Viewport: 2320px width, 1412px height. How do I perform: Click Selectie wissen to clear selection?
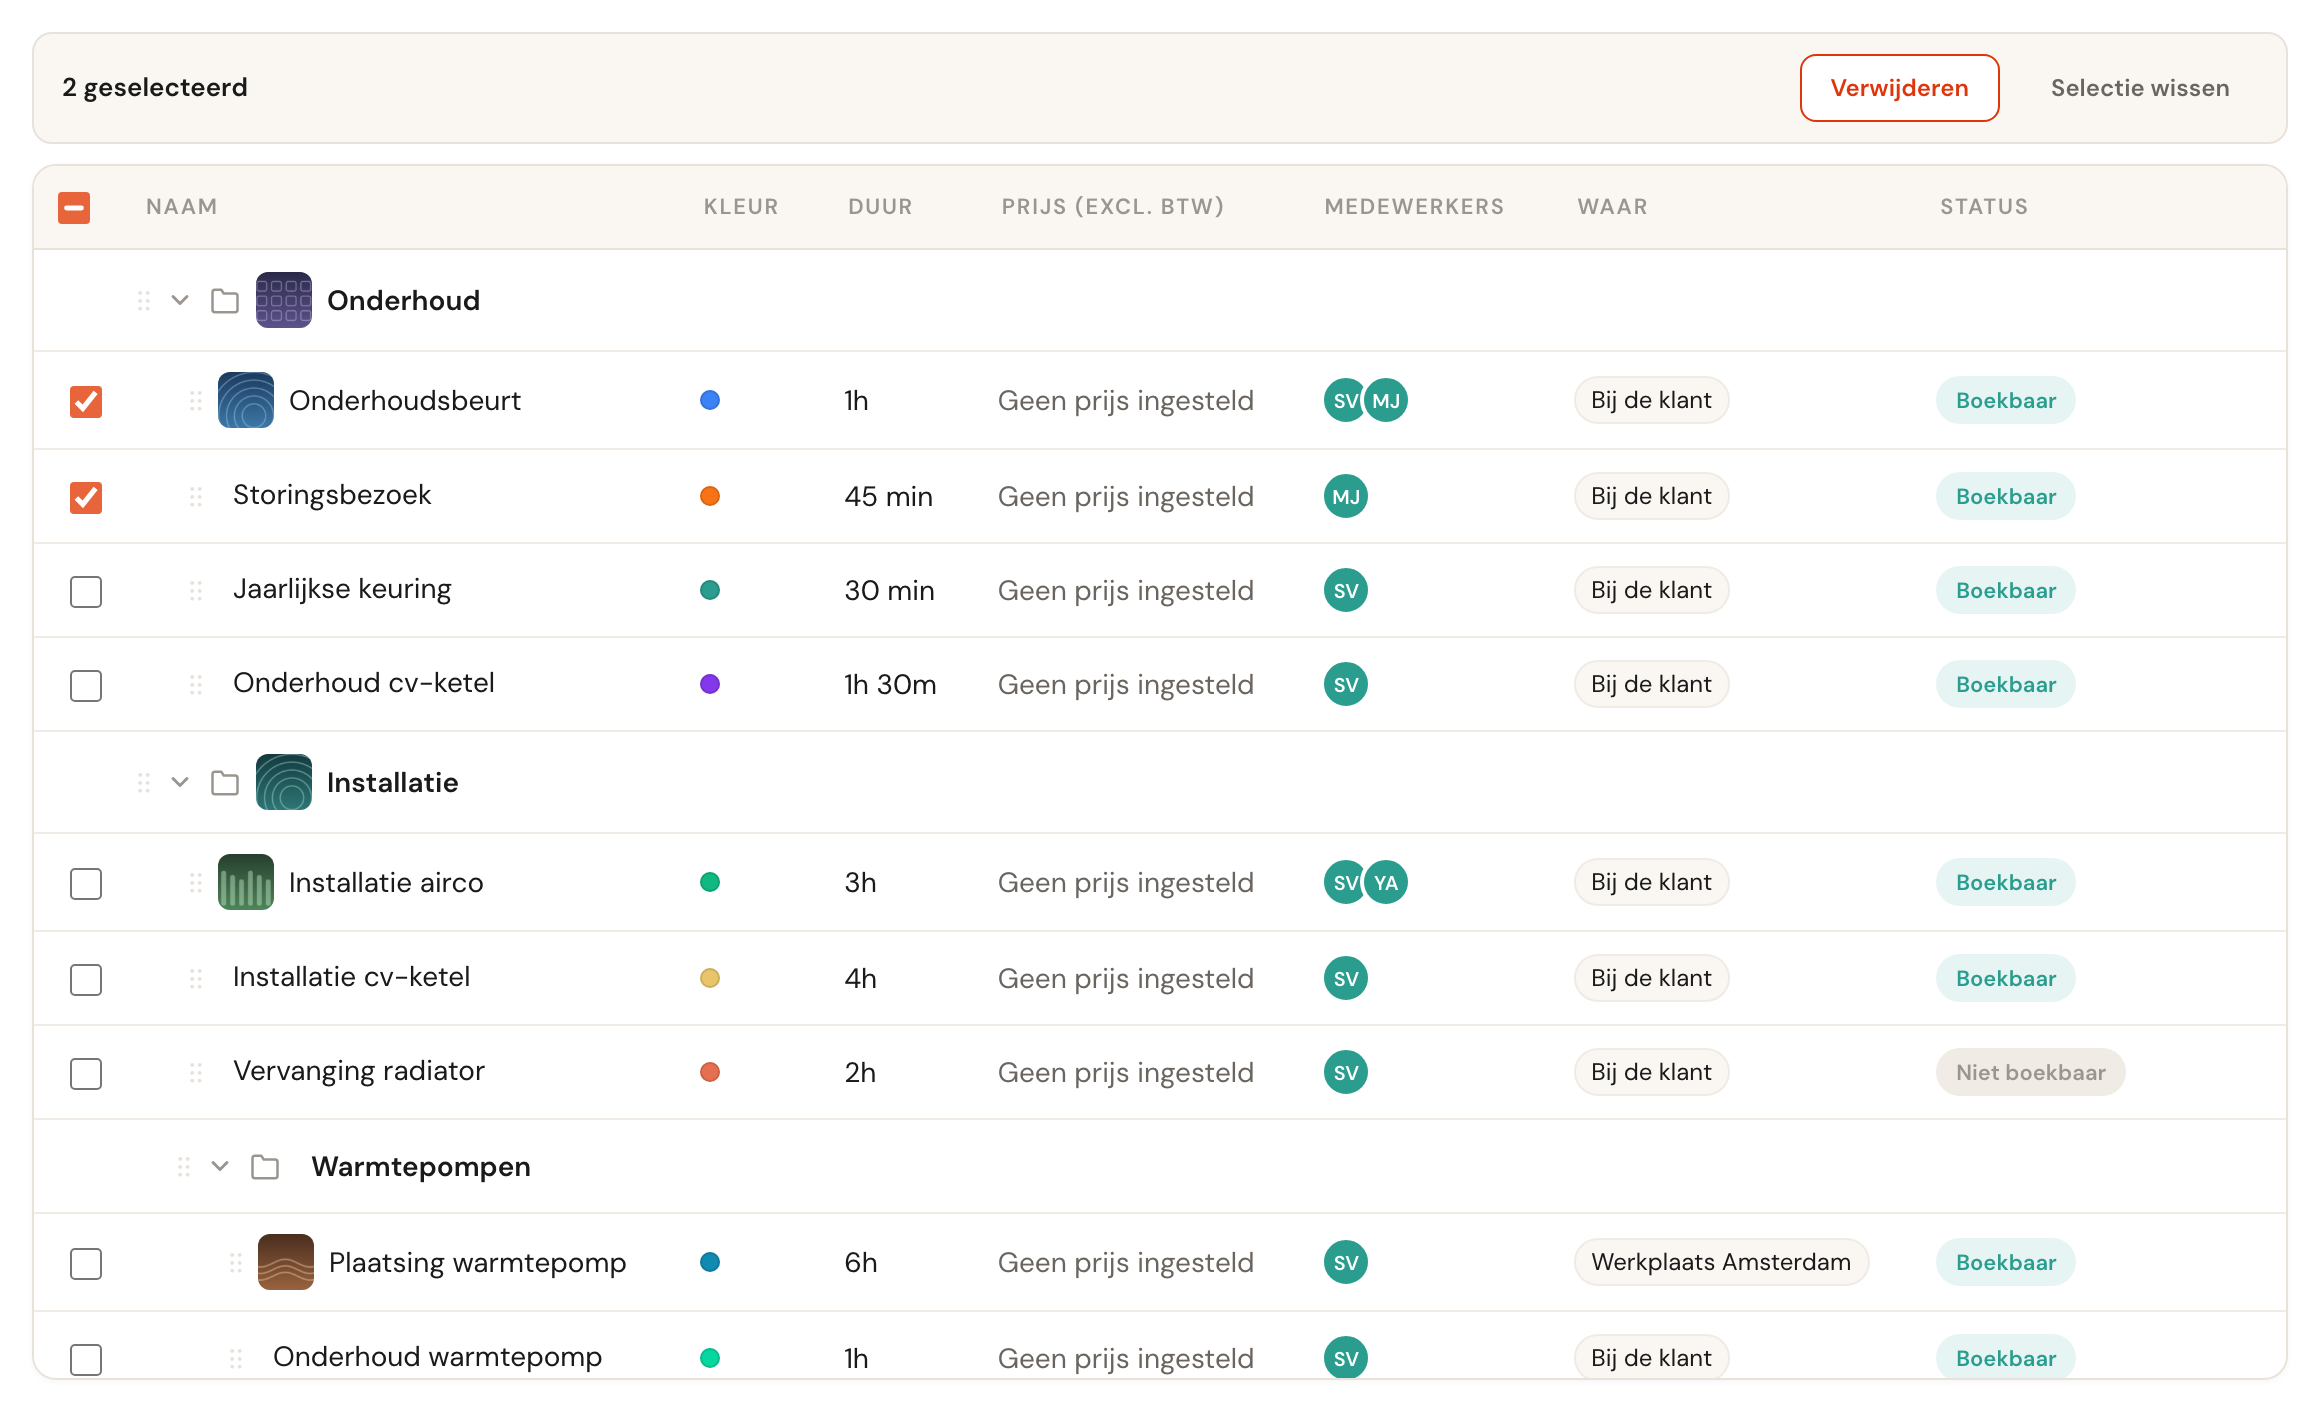tap(2140, 88)
